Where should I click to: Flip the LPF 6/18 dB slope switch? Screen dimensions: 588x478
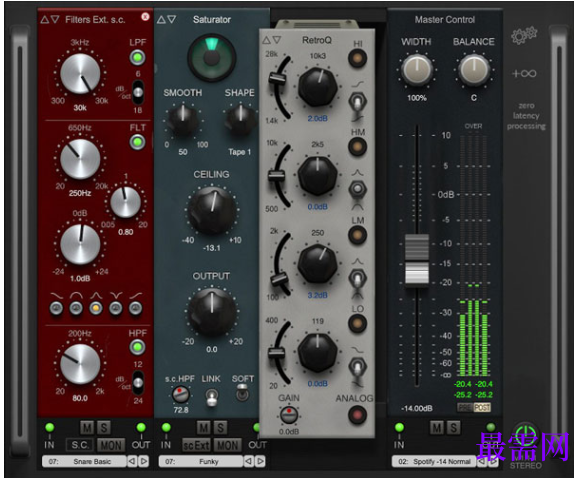[138, 92]
